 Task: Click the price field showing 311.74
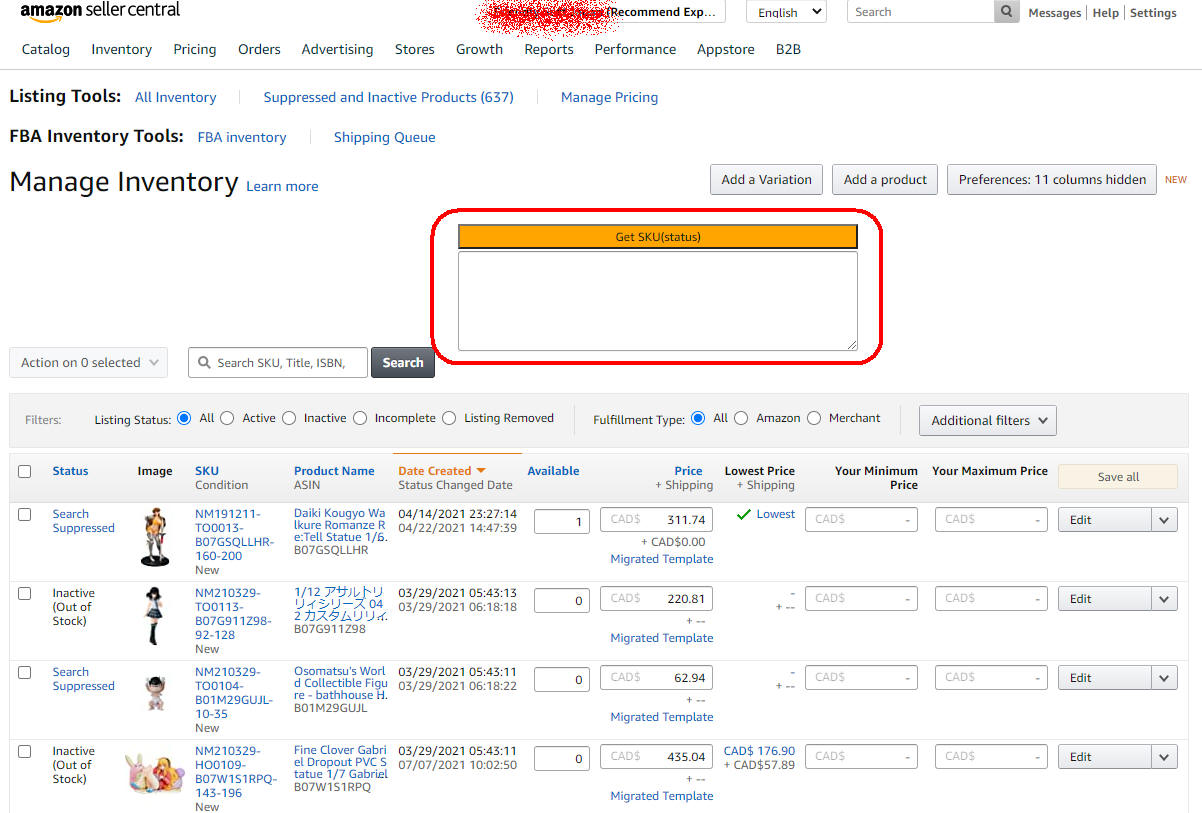(656, 520)
